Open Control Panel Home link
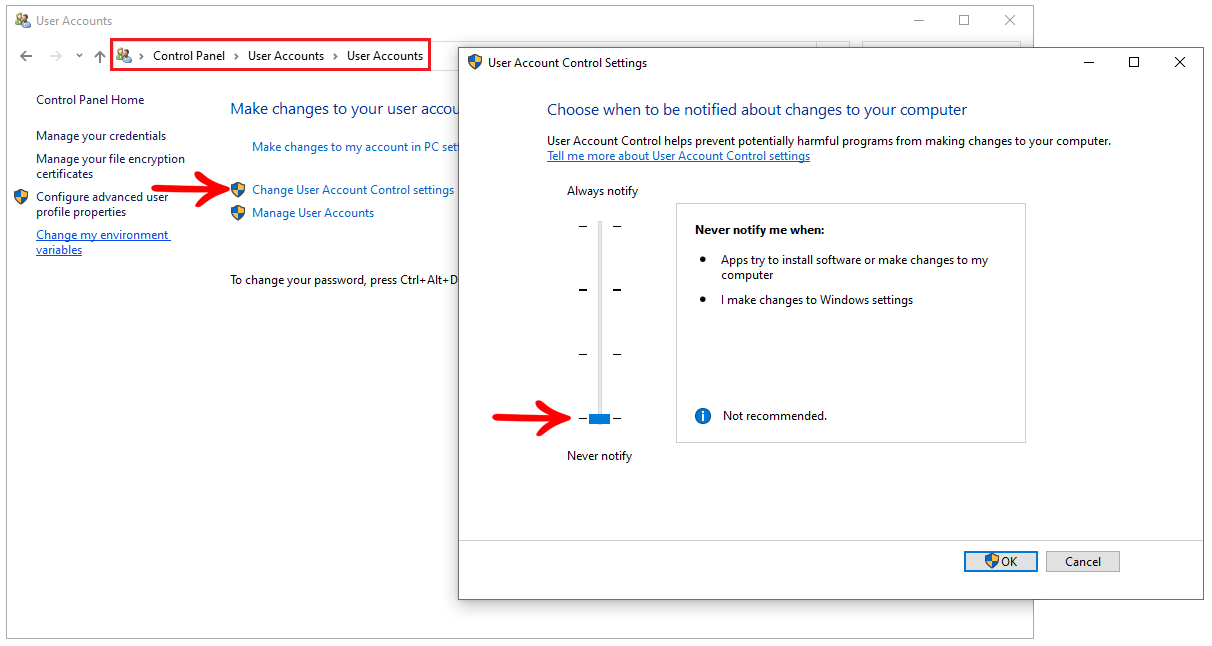Screen dimensions: 1212x646 tap(90, 100)
